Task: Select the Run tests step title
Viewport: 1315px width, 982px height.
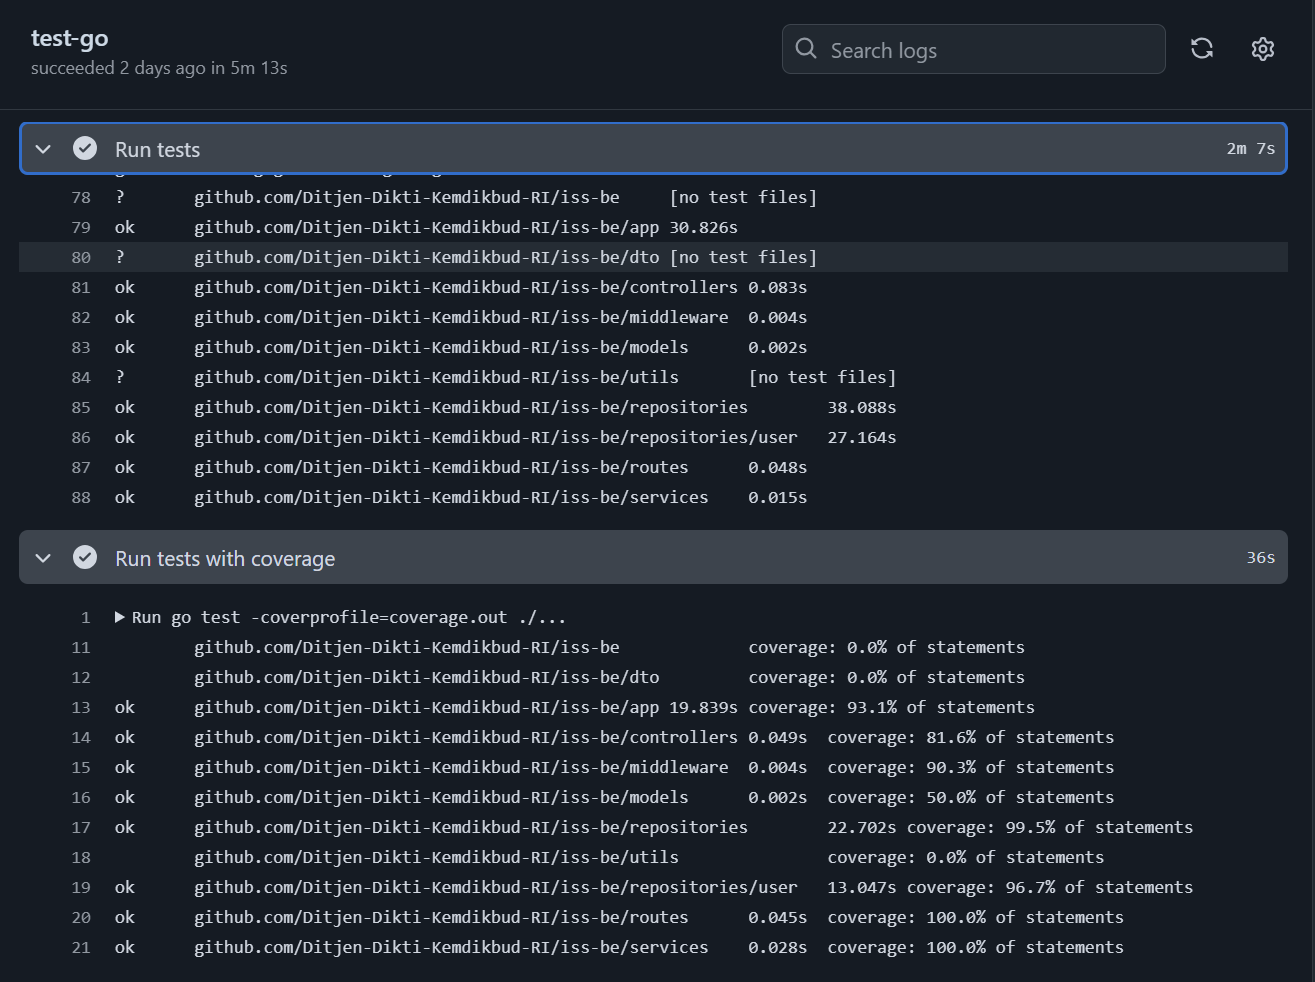Action: point(157,148)
